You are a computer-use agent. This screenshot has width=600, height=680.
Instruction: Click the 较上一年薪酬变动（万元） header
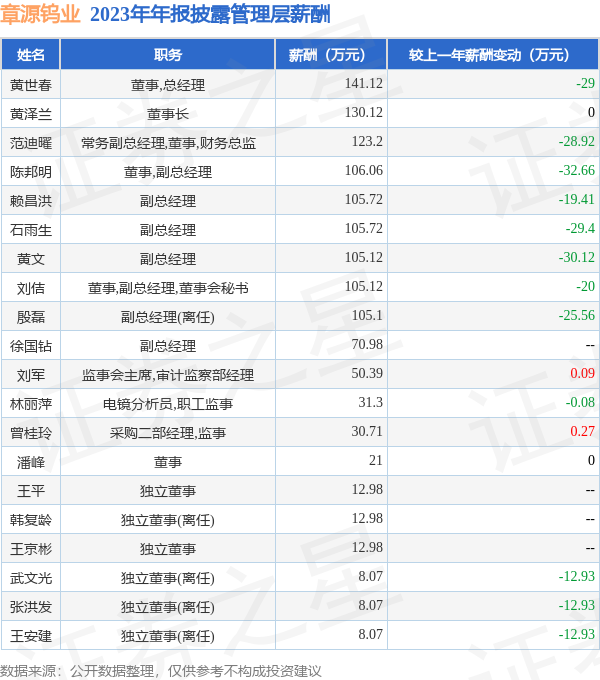click(x=493, y=55)
